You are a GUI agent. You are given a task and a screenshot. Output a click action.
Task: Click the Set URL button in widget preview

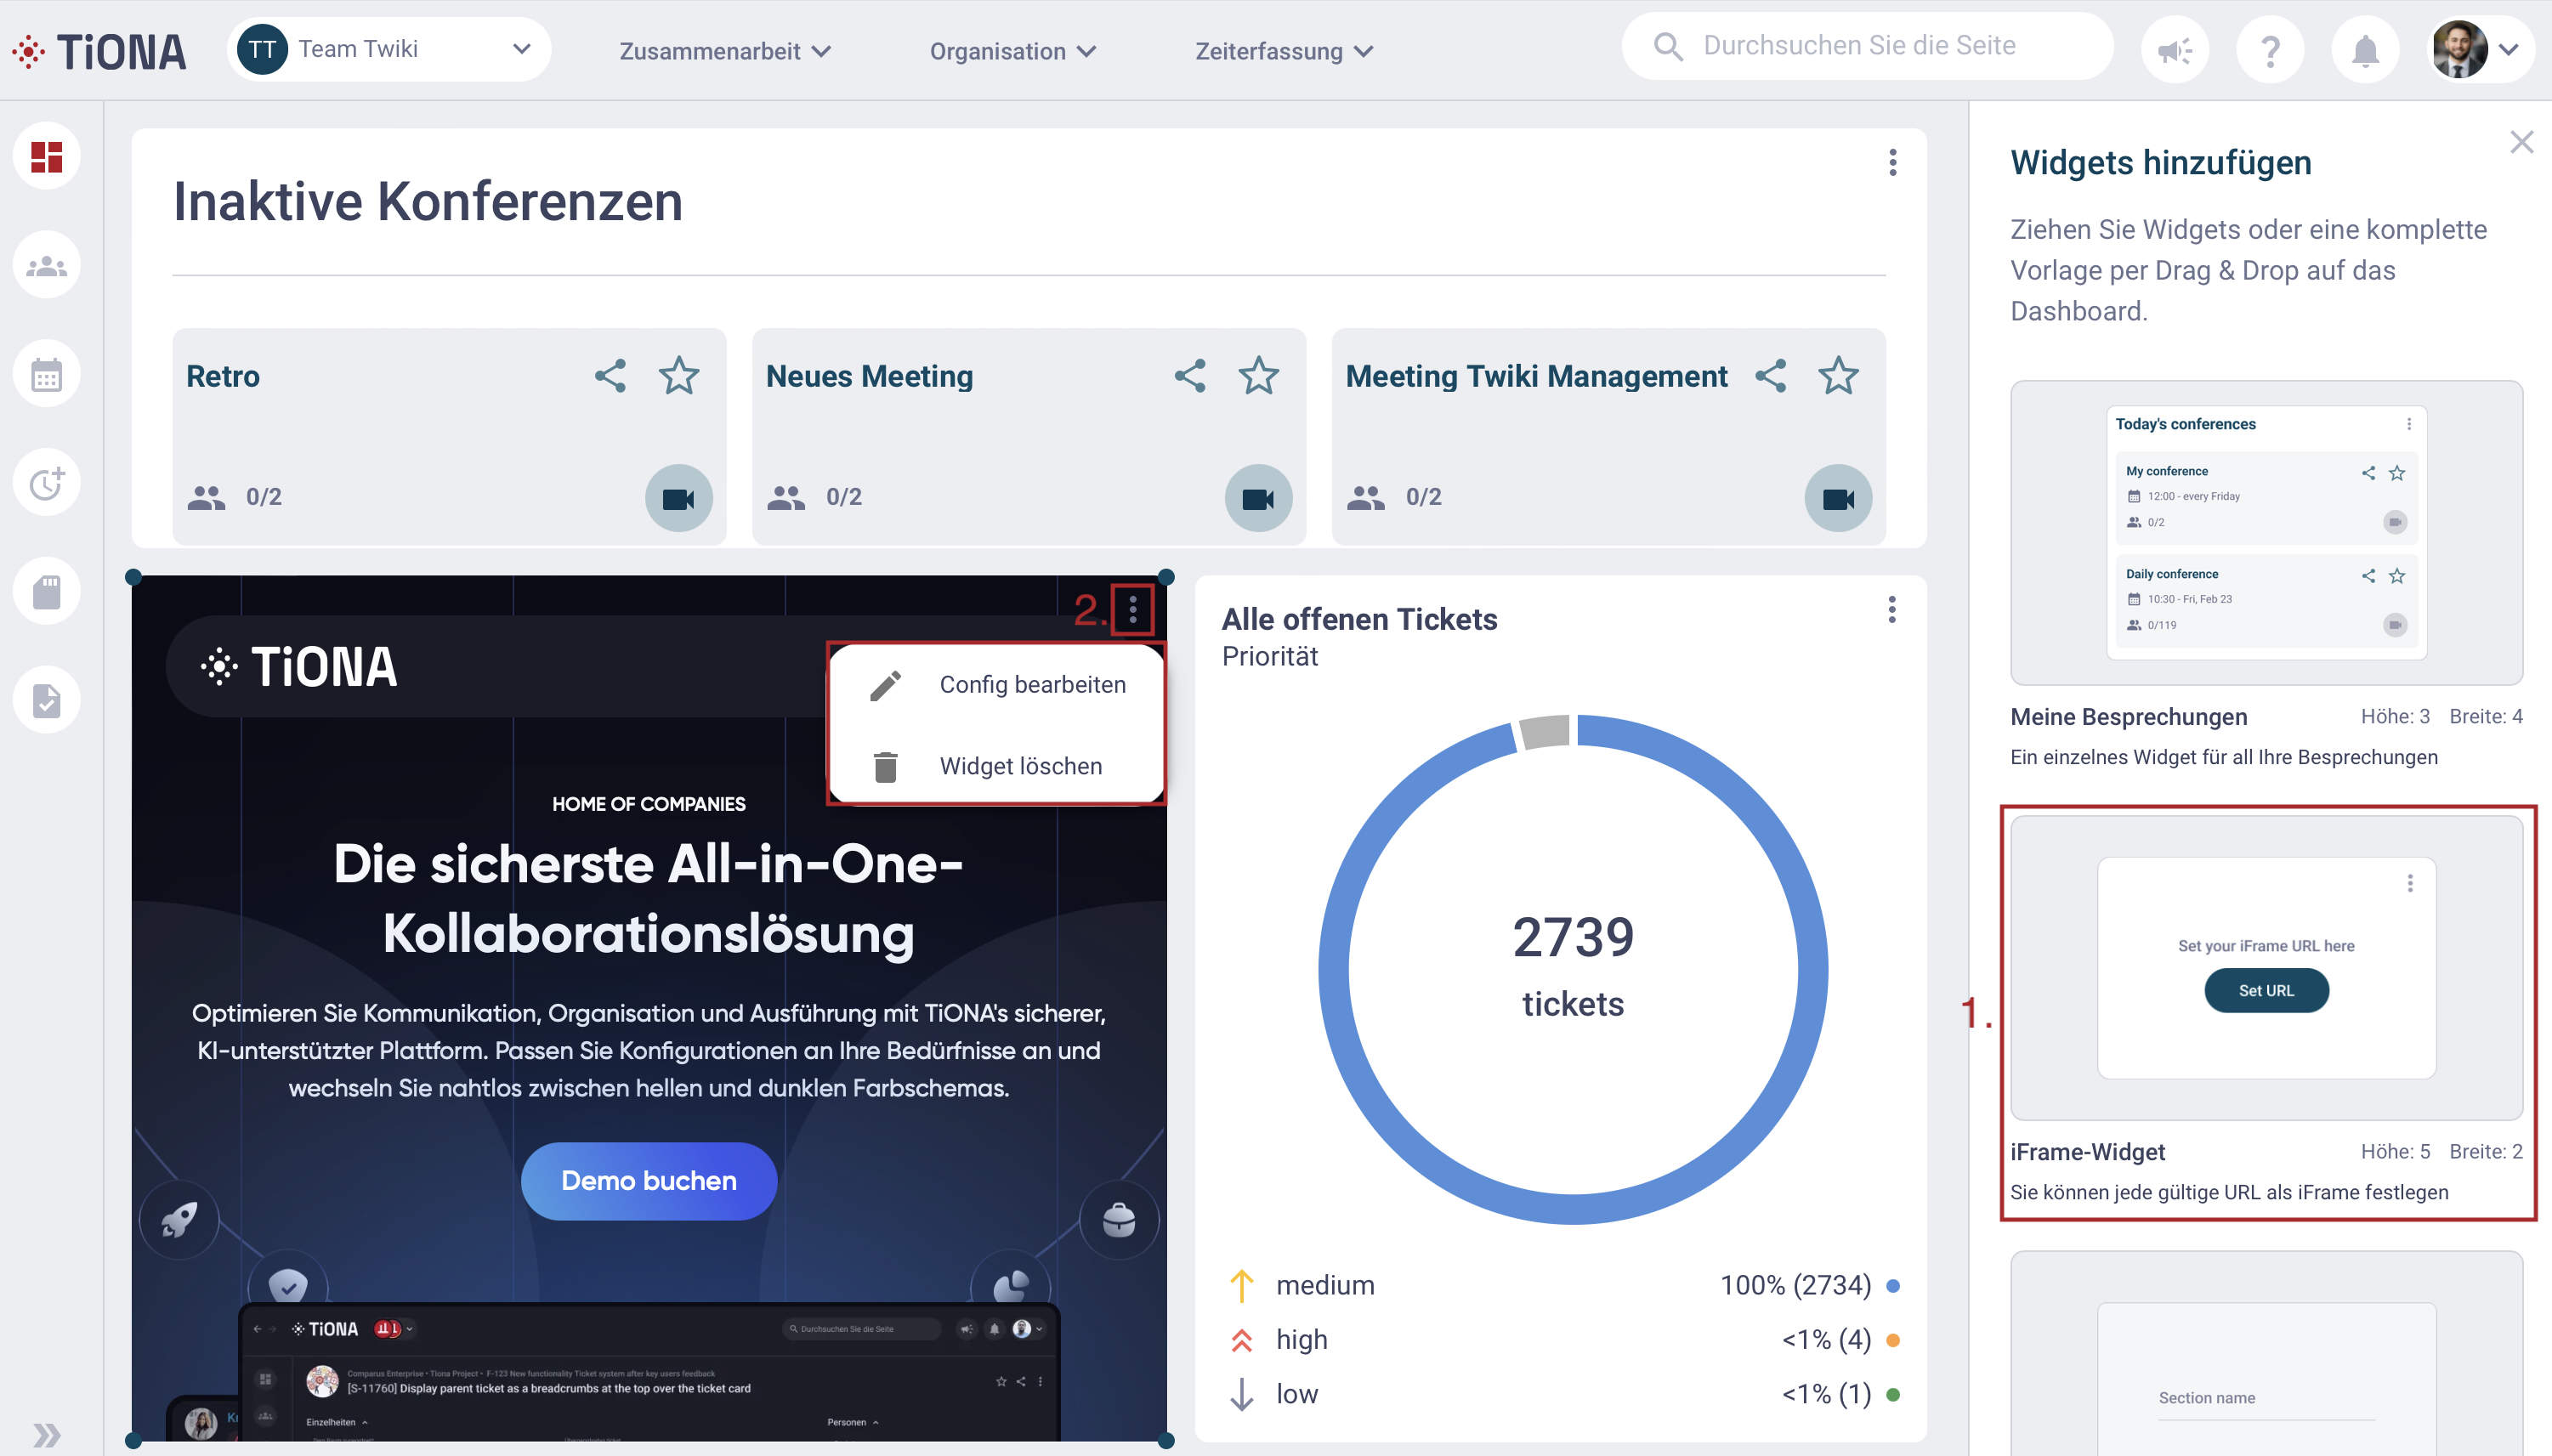(x=2266, y=991)
